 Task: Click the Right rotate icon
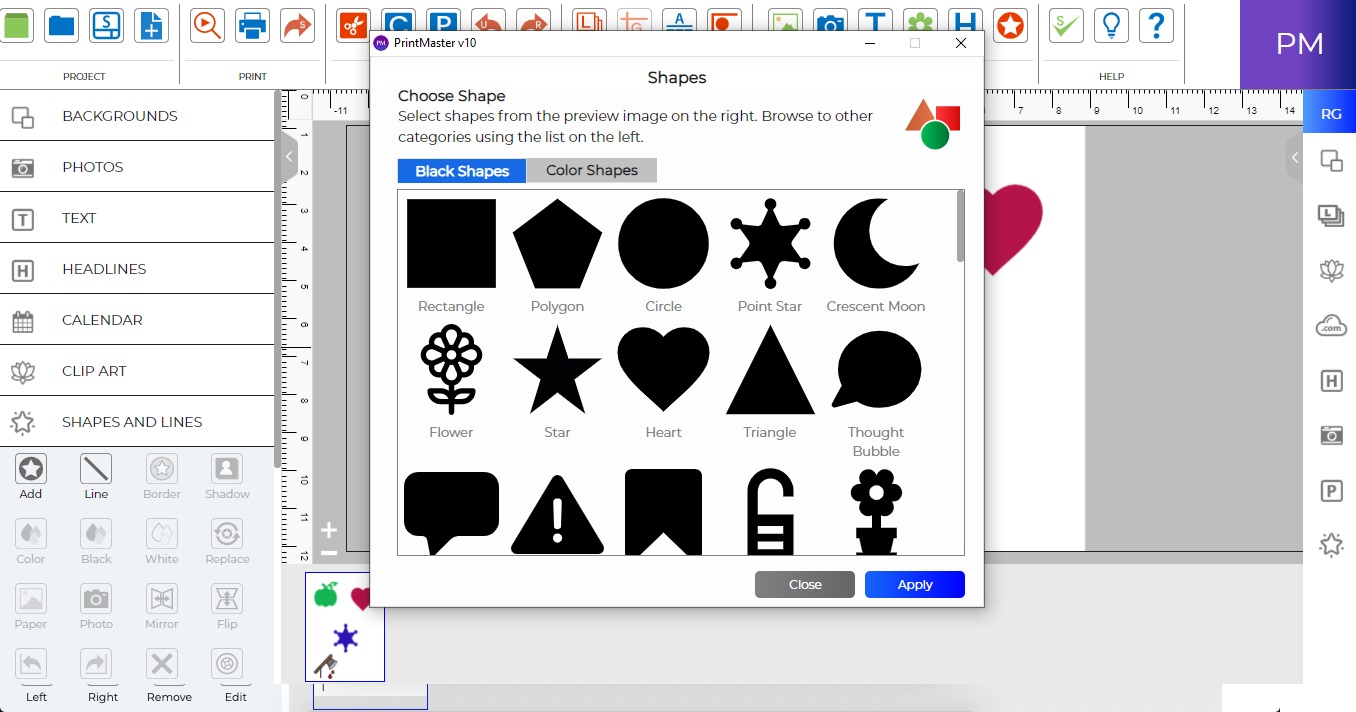tap(96, 664)
